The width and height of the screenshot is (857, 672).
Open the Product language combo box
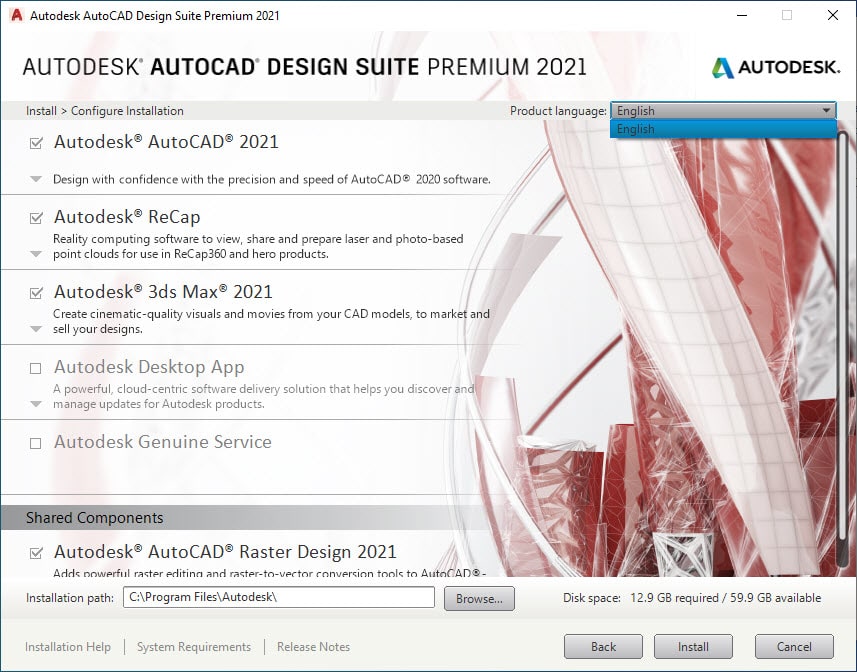723,110
